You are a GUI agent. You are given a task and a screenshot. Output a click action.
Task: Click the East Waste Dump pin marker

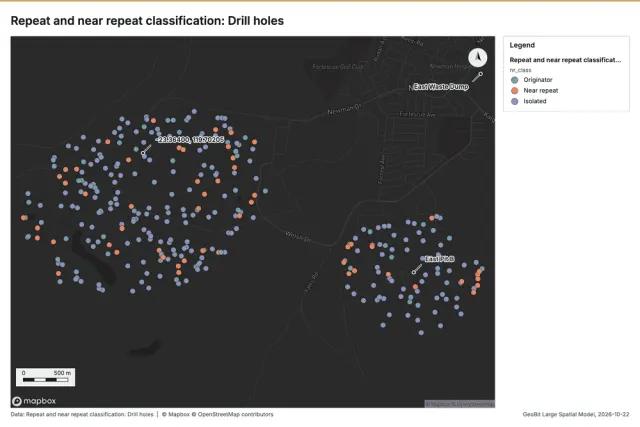tap(481, 74)
